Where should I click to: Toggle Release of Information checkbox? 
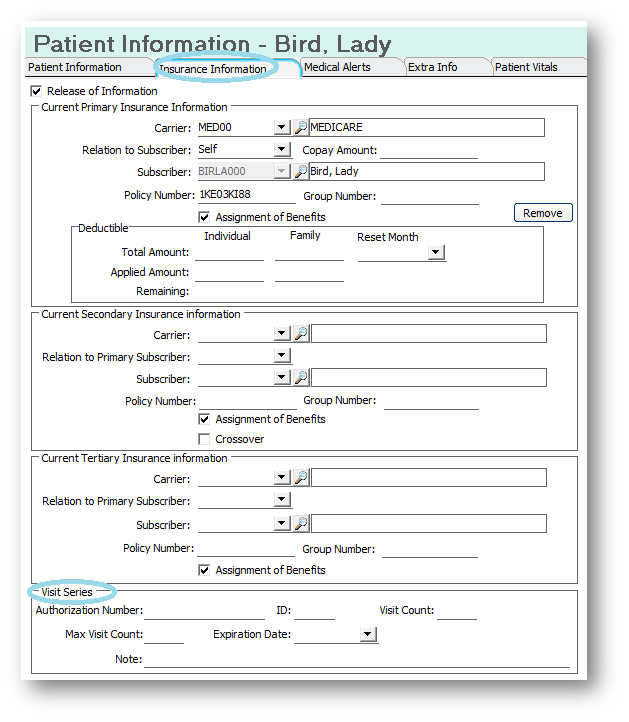(x=36, y=91)
